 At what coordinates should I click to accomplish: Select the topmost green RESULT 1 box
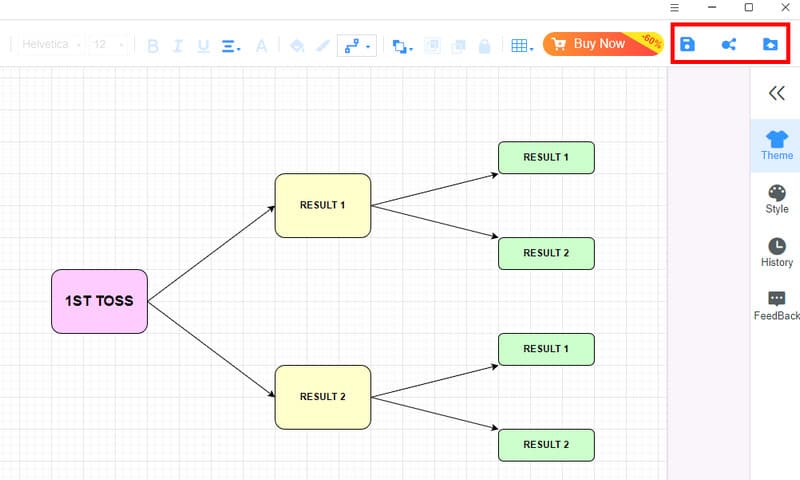click(546, 158)
